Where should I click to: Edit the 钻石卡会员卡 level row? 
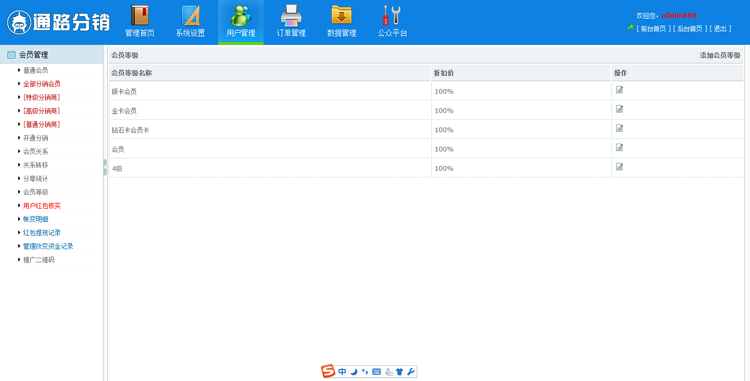(x=619, y=128)
